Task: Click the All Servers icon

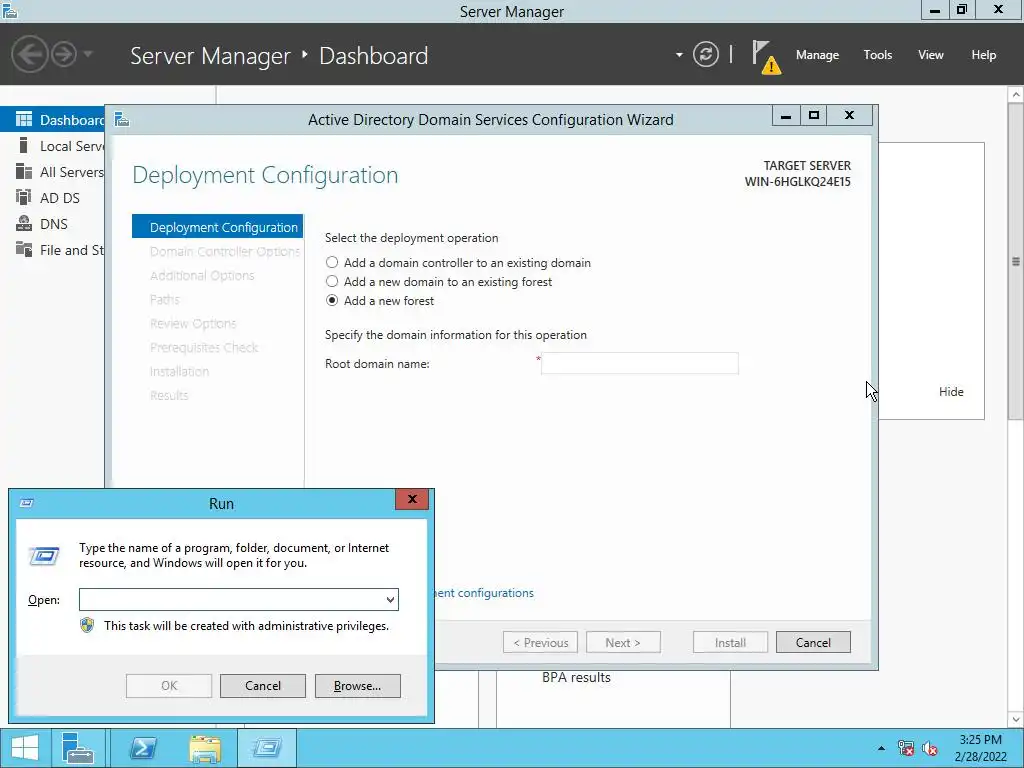Action: pos(24,171)
